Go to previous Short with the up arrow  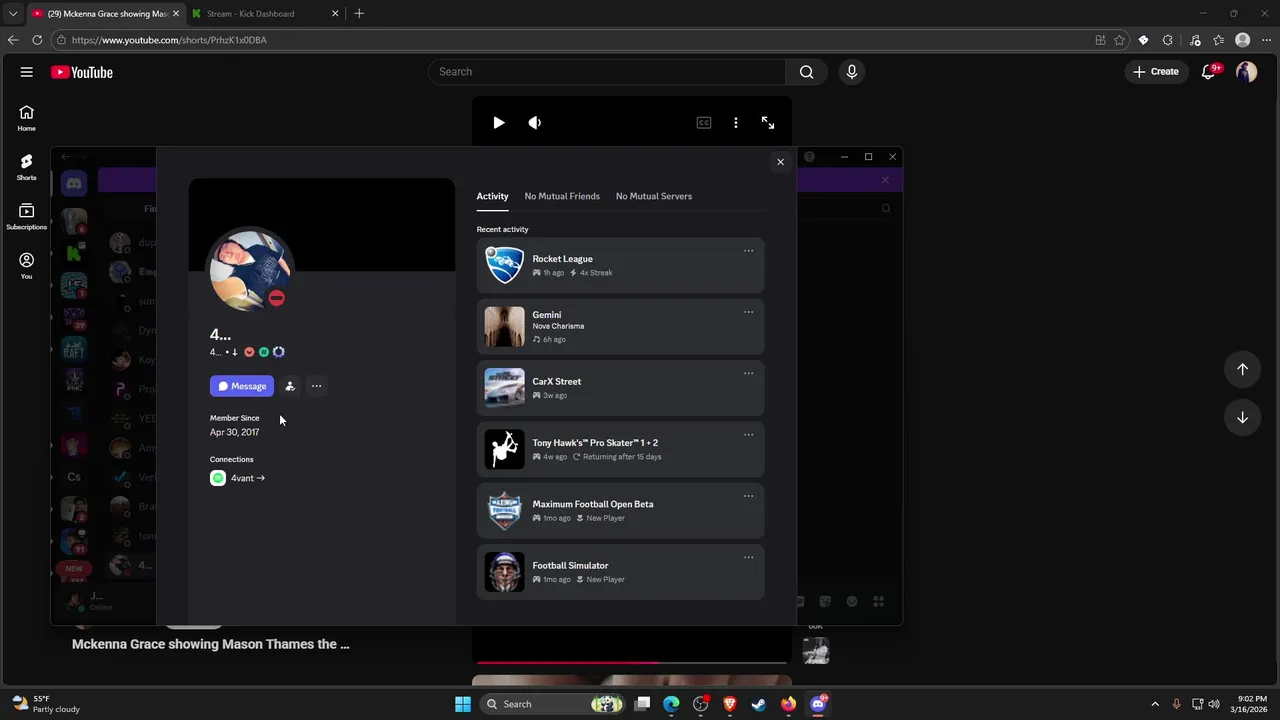[x=1242, y=369]
